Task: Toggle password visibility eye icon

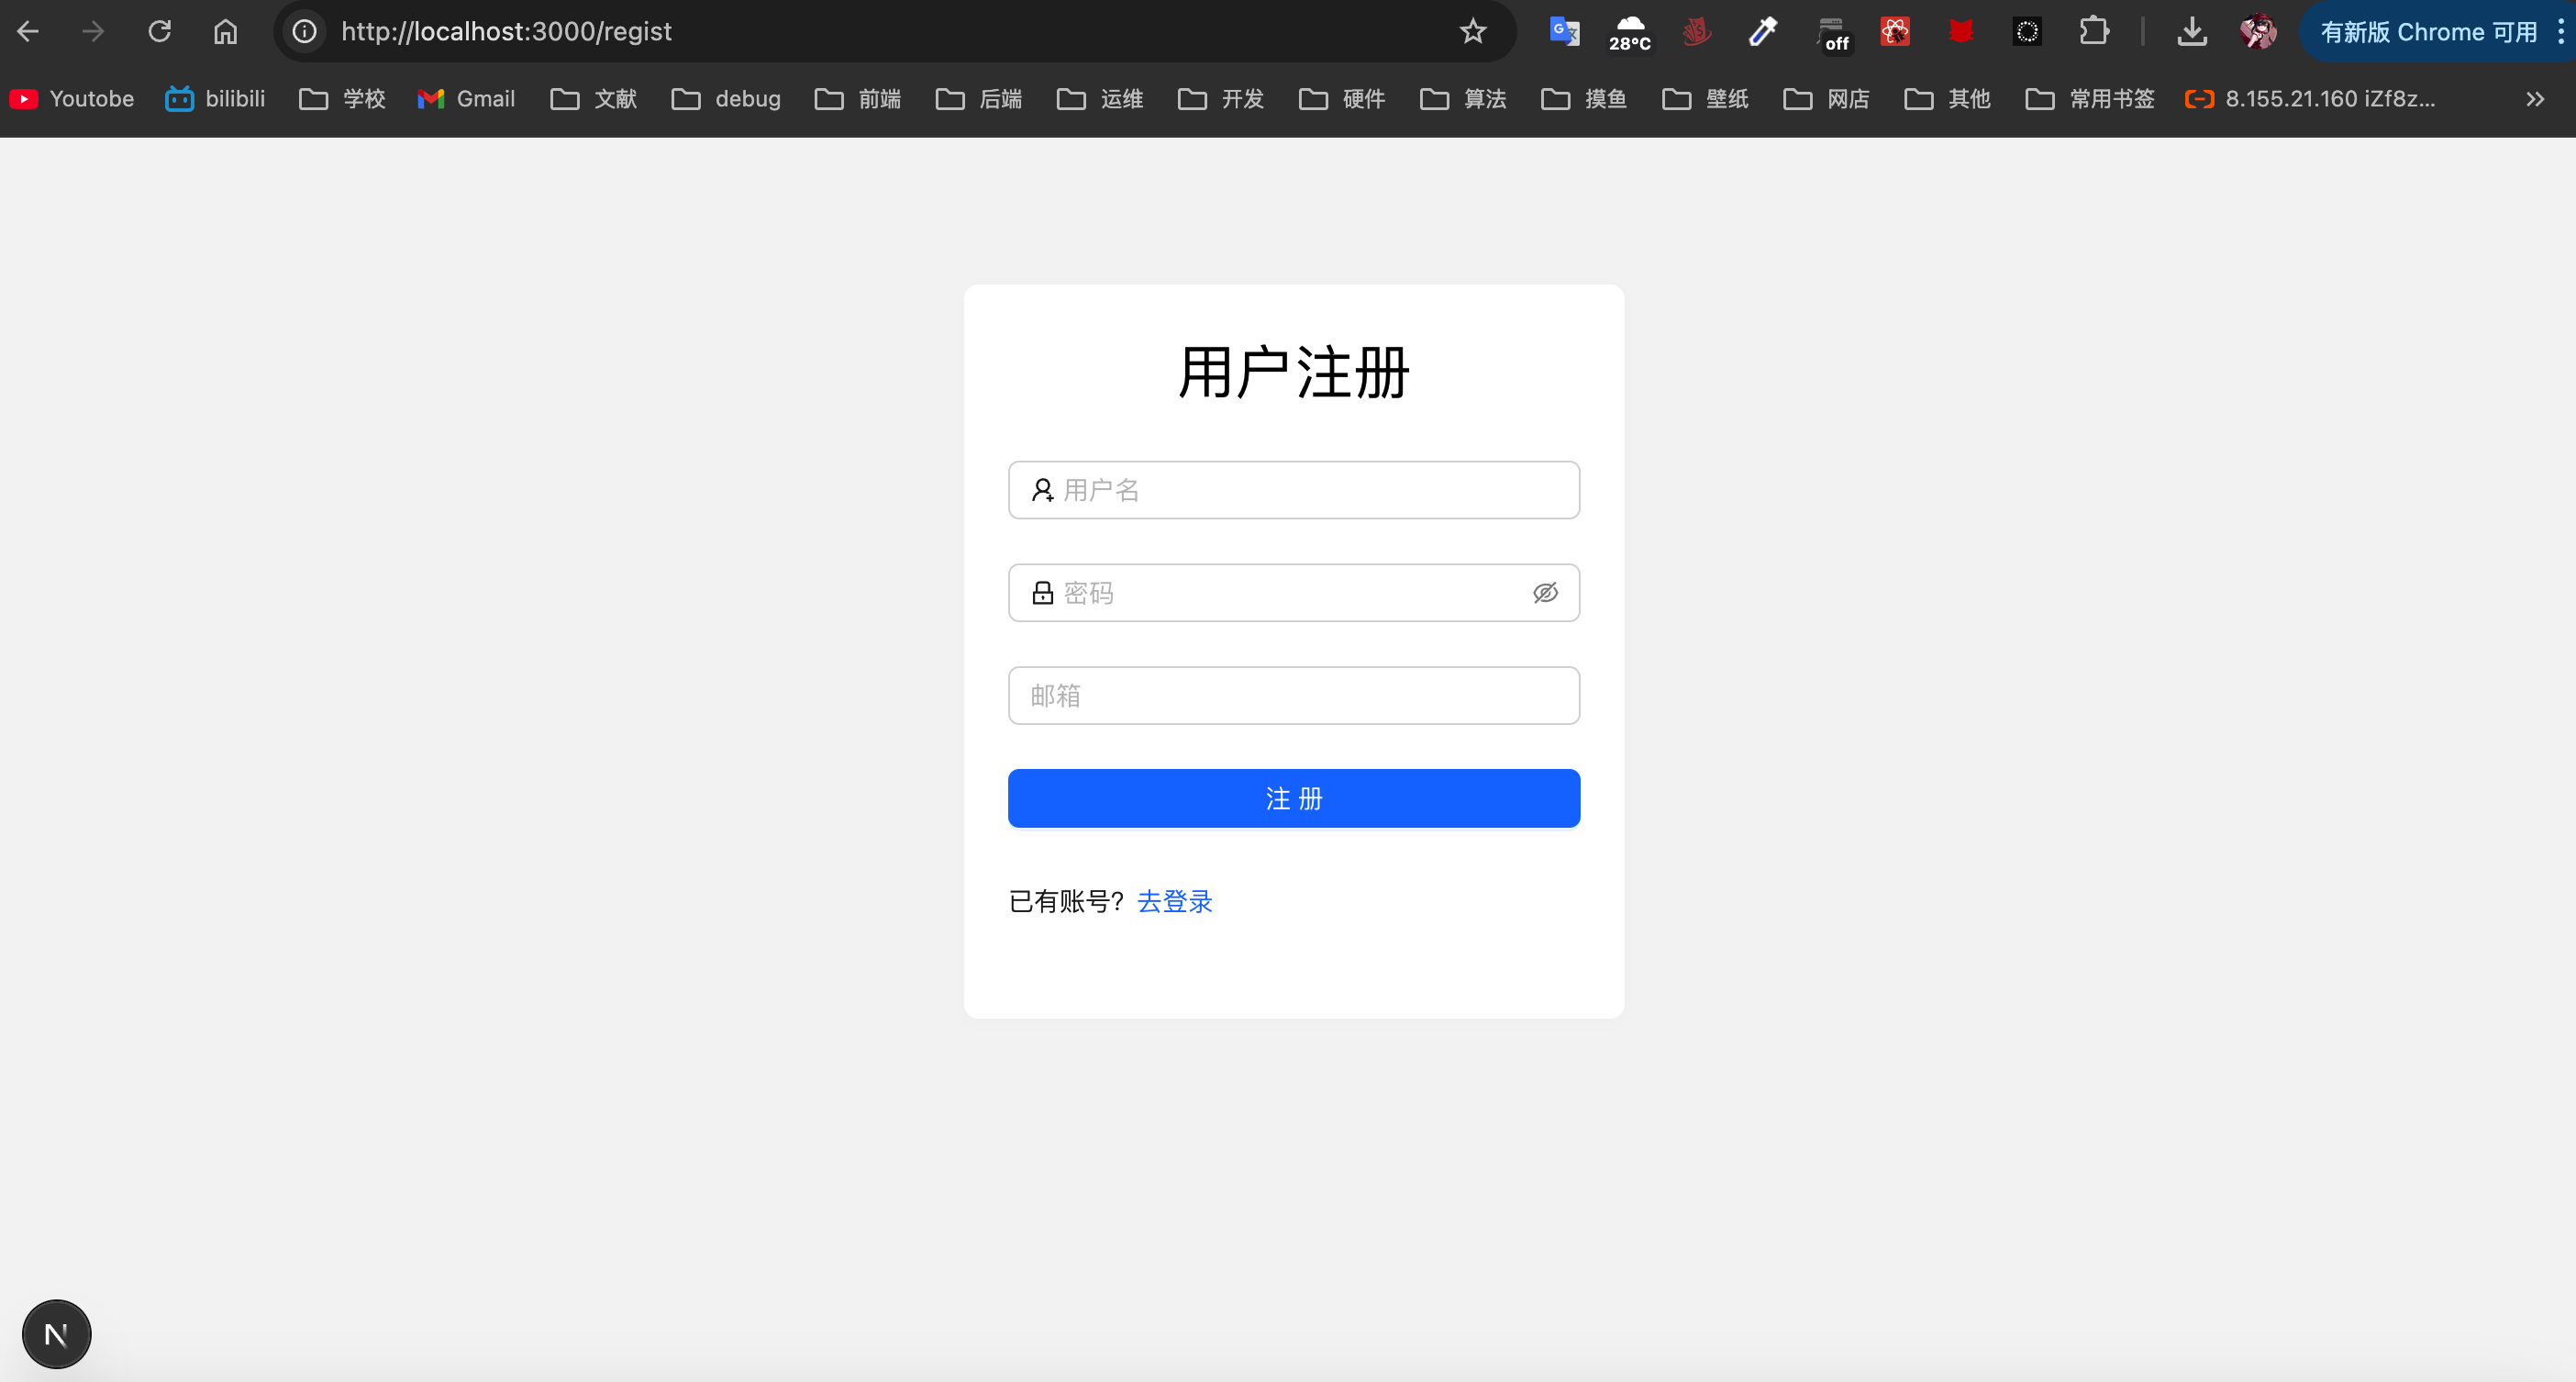Action: coord(1544,593)
